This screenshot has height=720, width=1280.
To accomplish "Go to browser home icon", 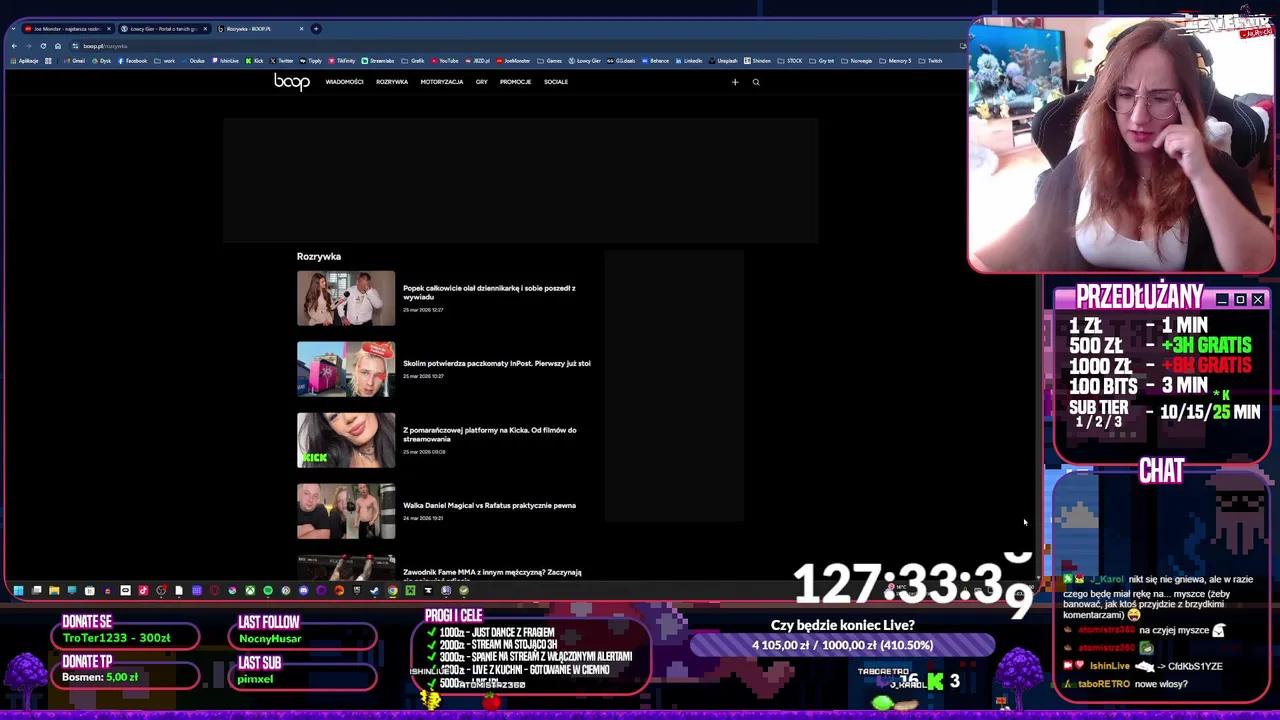I will 58,46.
